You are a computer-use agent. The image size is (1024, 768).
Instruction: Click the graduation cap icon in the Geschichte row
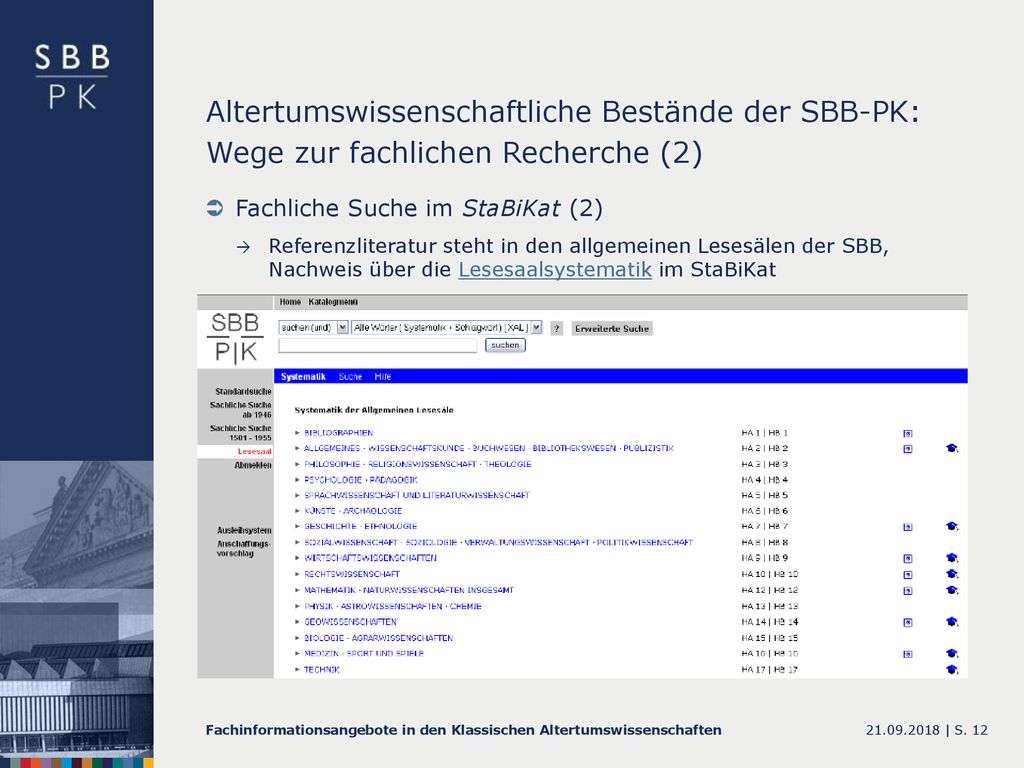pyautogui.click(x=952, y=526)
